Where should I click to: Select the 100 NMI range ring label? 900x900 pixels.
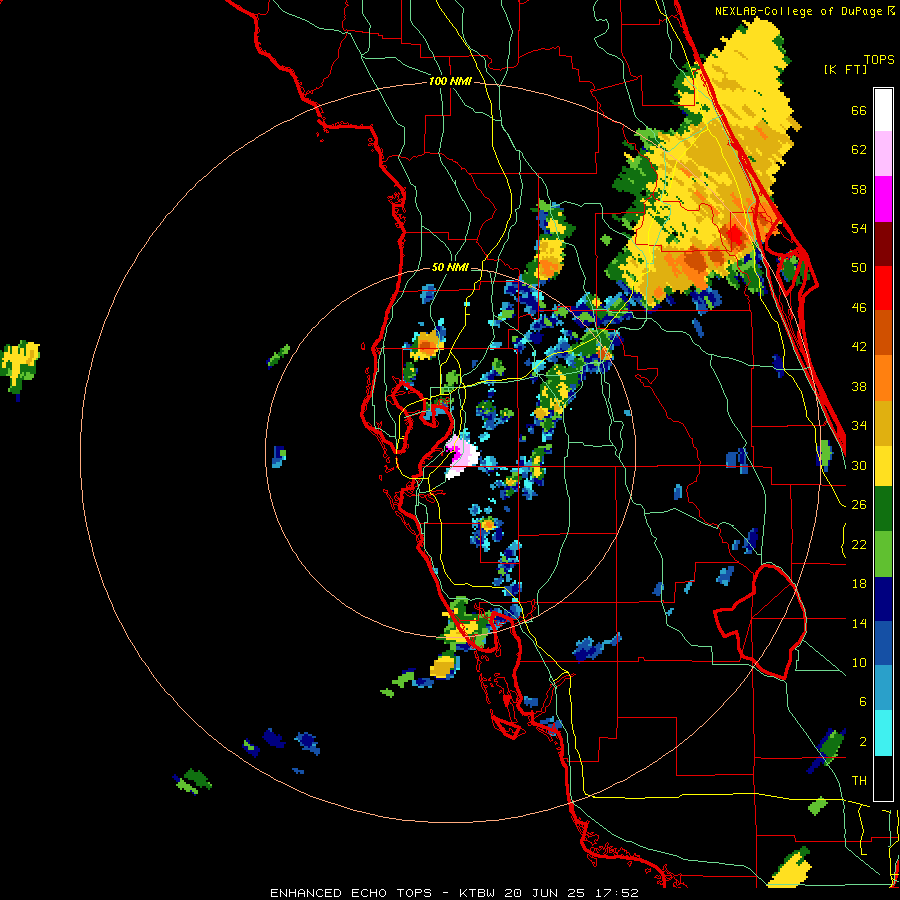pyautogui.click(x=450, y=82)
